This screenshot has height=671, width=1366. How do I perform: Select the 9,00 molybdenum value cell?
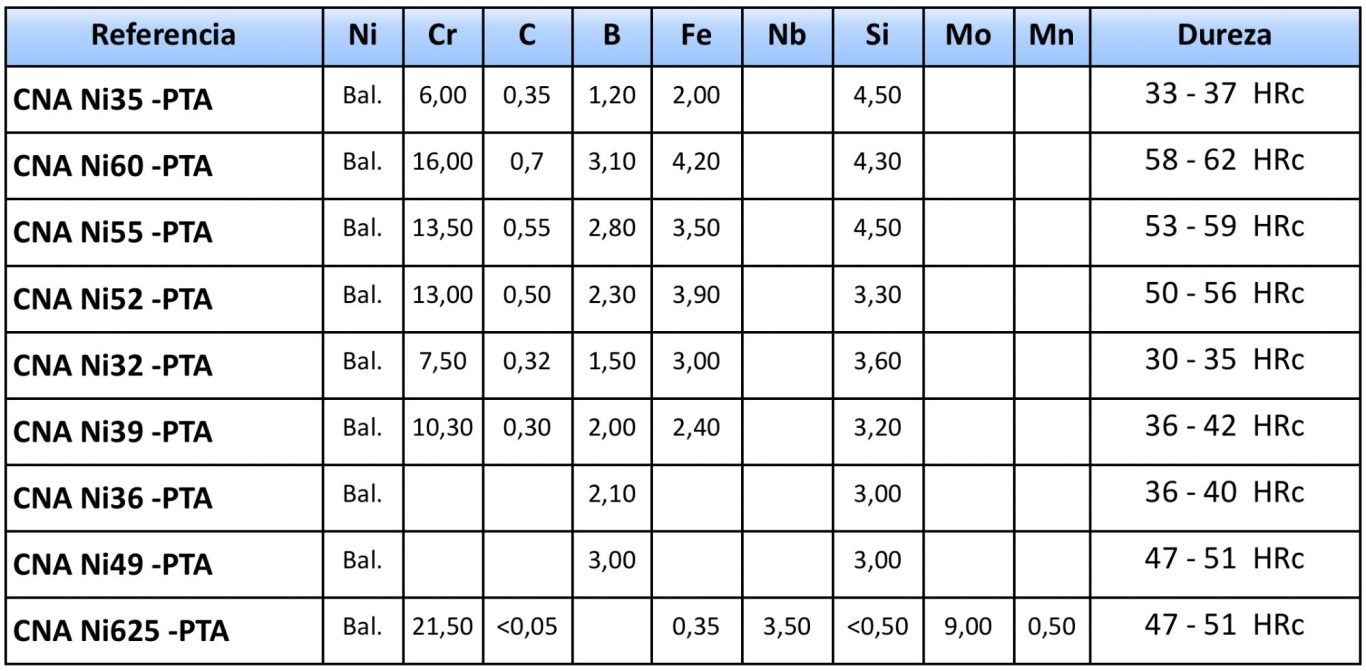(968, 628)
